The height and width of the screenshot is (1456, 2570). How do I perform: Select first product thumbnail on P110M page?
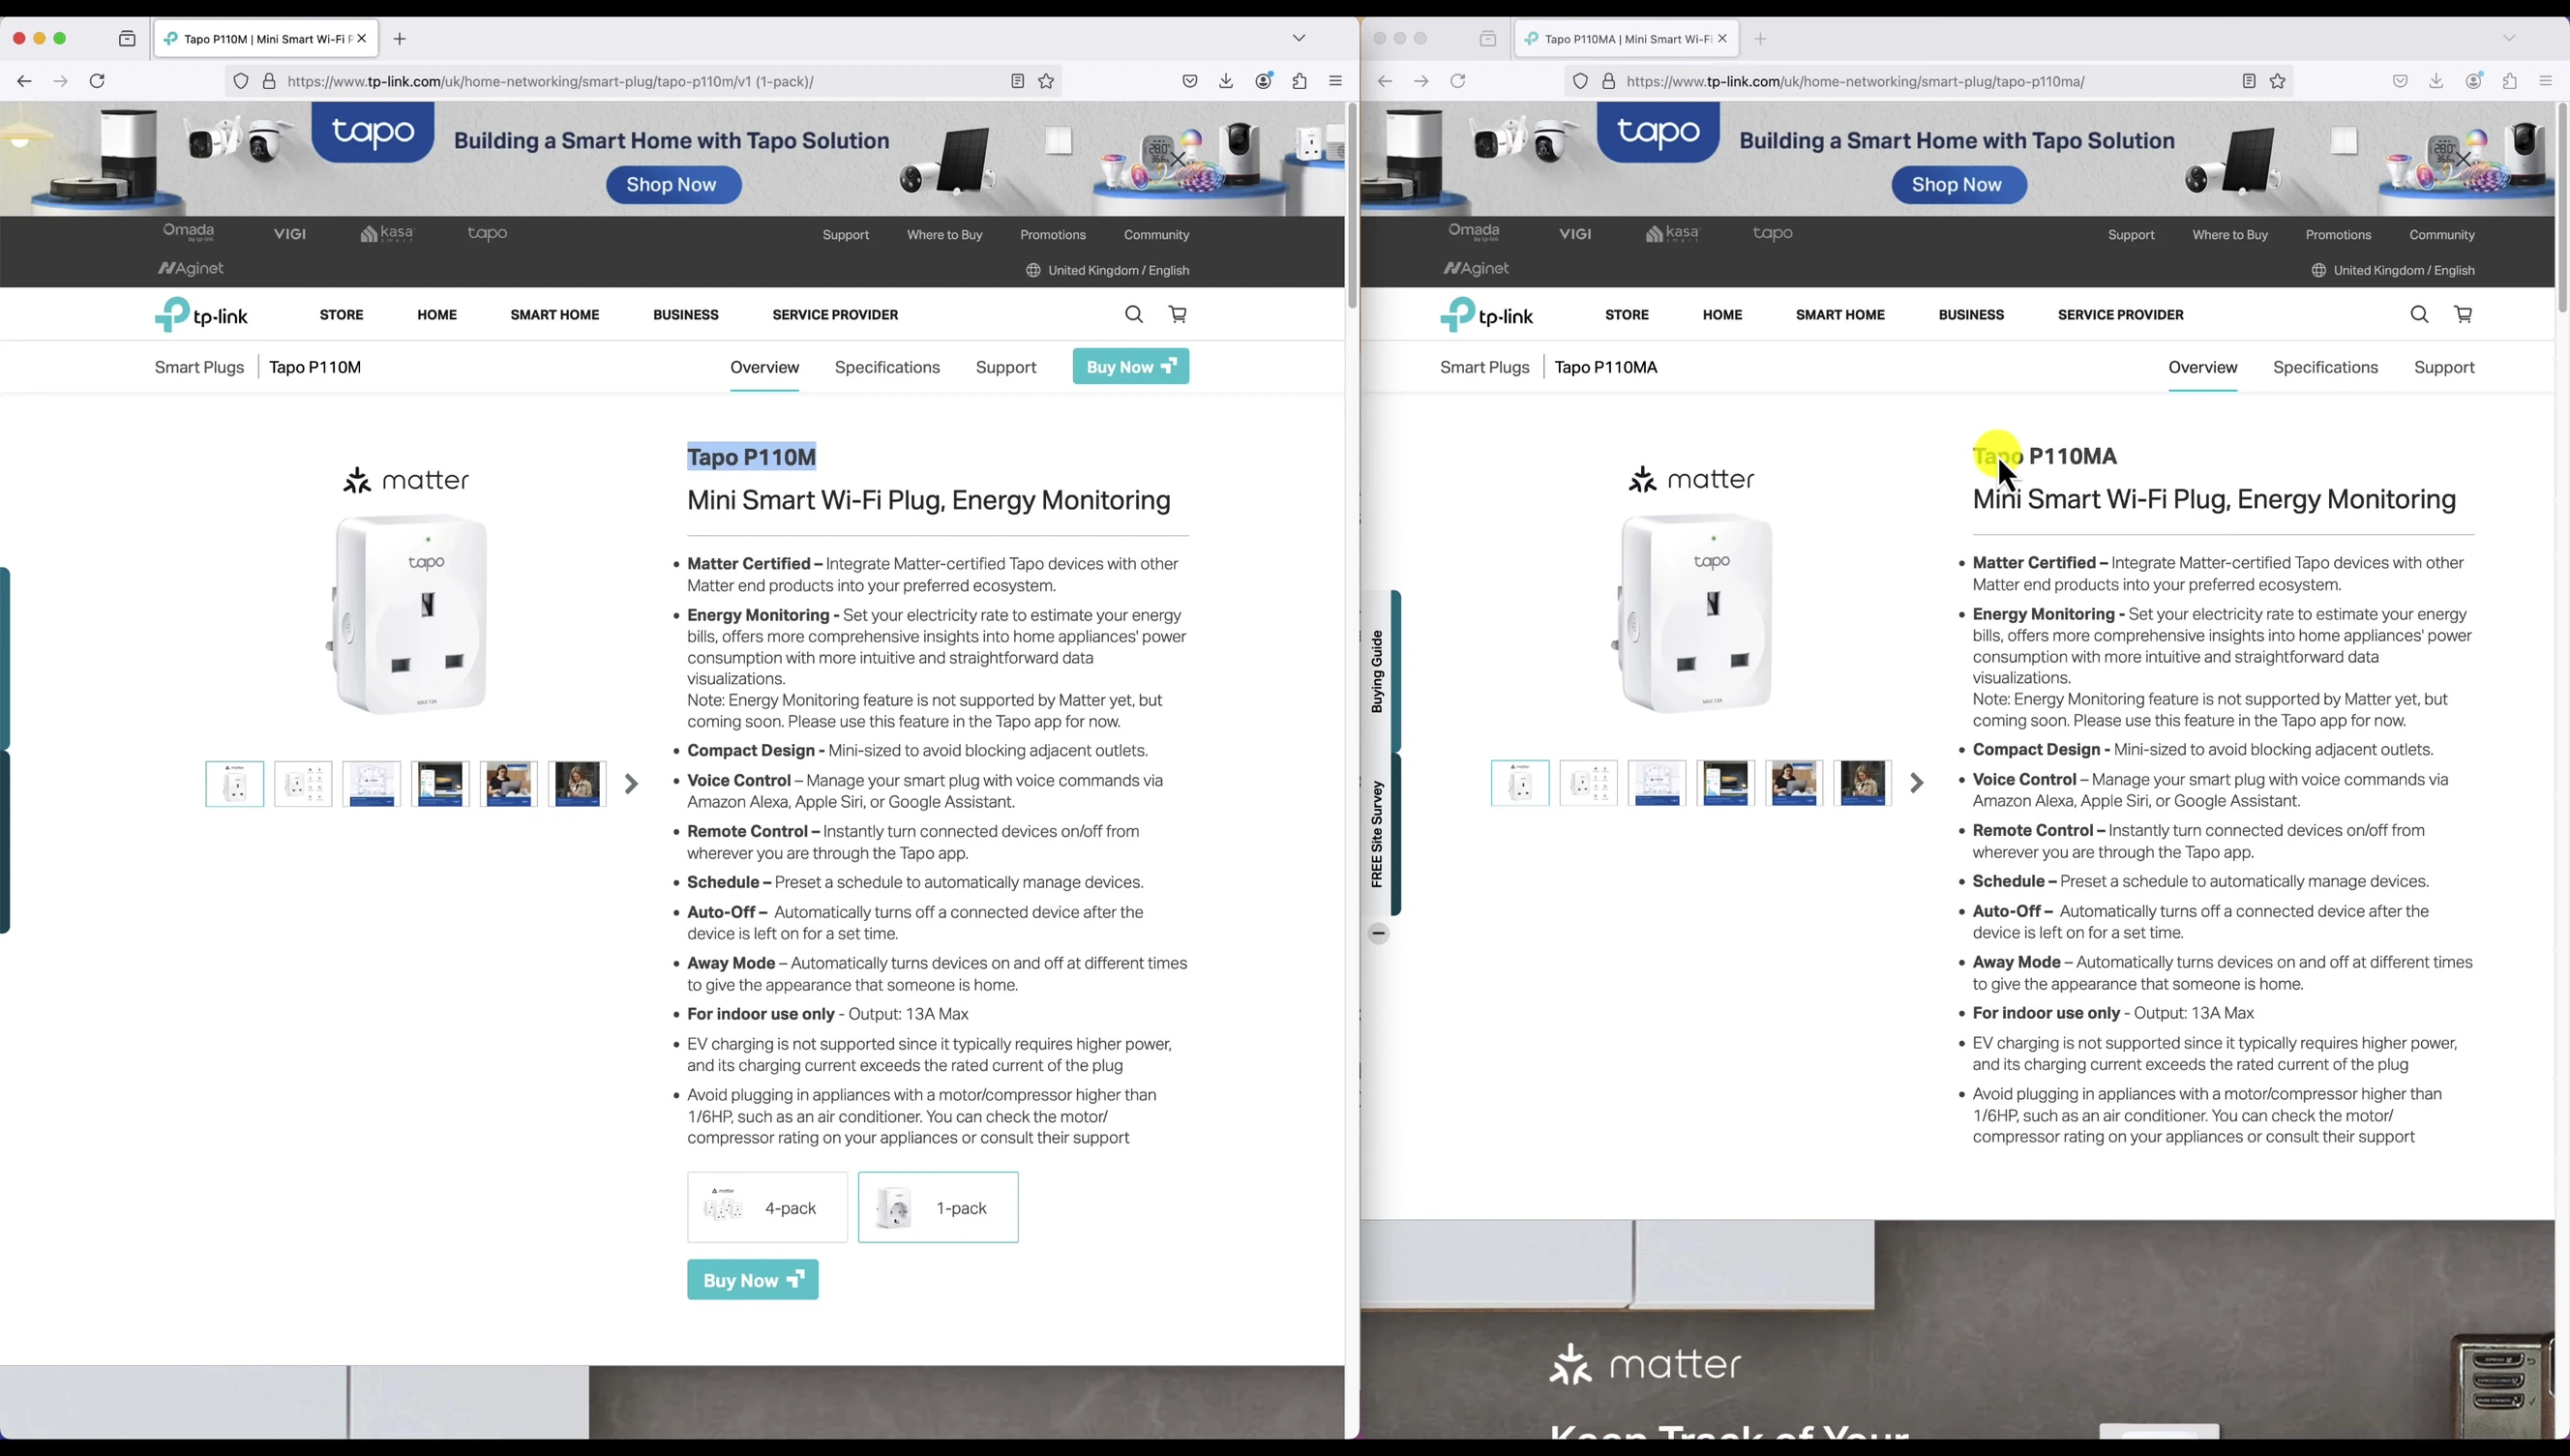click(235, 784)
